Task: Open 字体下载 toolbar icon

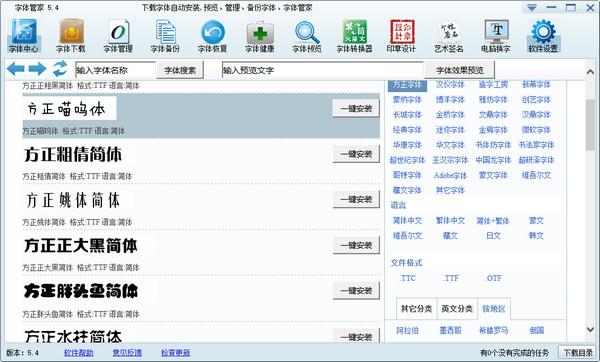Action: [x=71, y=36]
